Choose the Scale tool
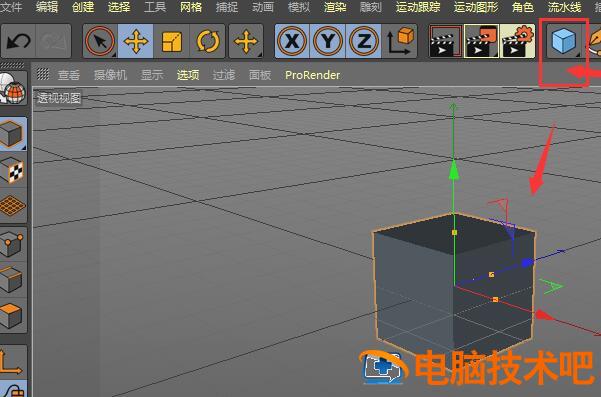The height and width of the screenshot is (397, 601). [x=171, y=41]
